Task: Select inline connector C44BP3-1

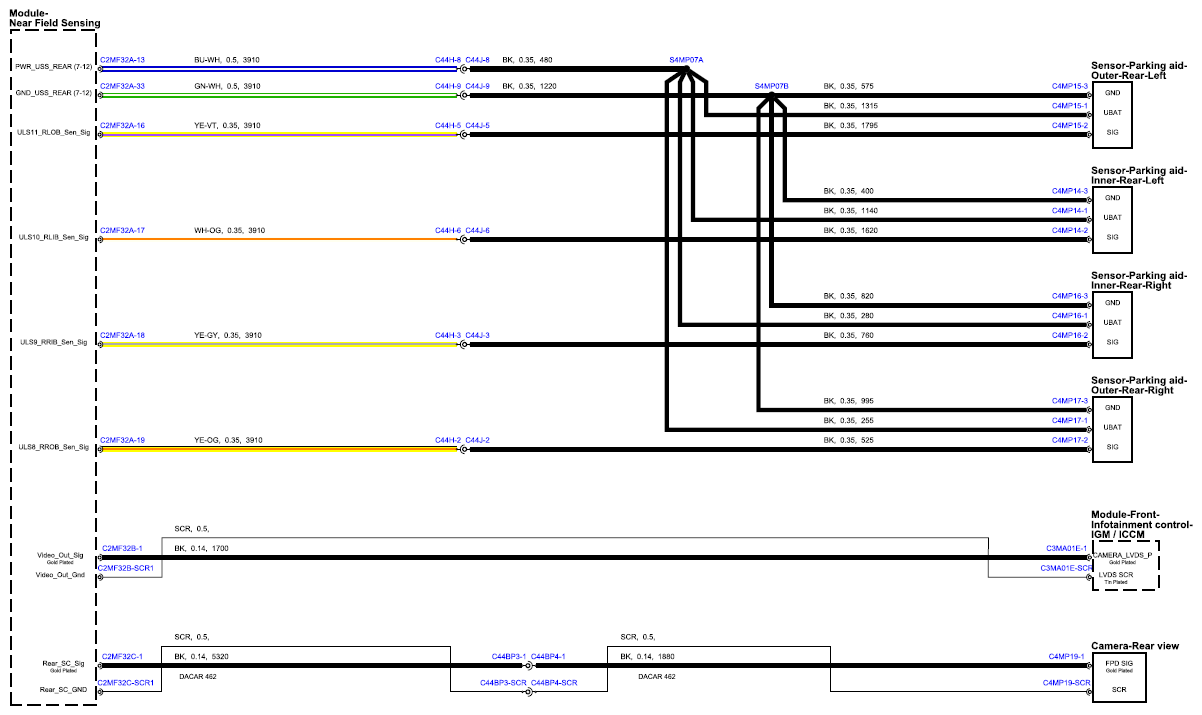Action: click(x=509, y=656)
